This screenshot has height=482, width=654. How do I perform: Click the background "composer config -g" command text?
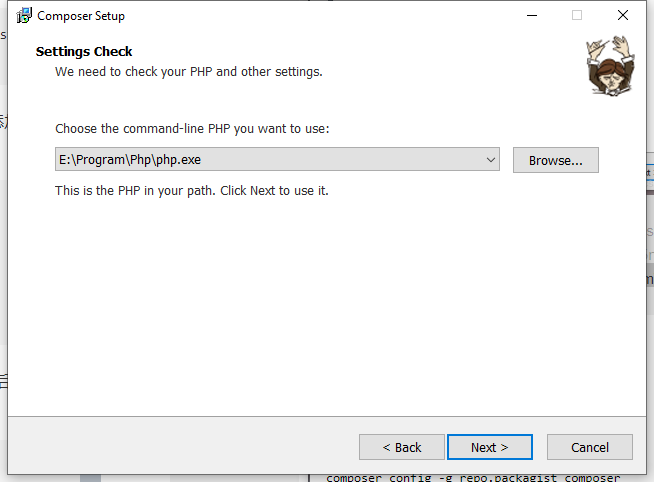[472, 477]
